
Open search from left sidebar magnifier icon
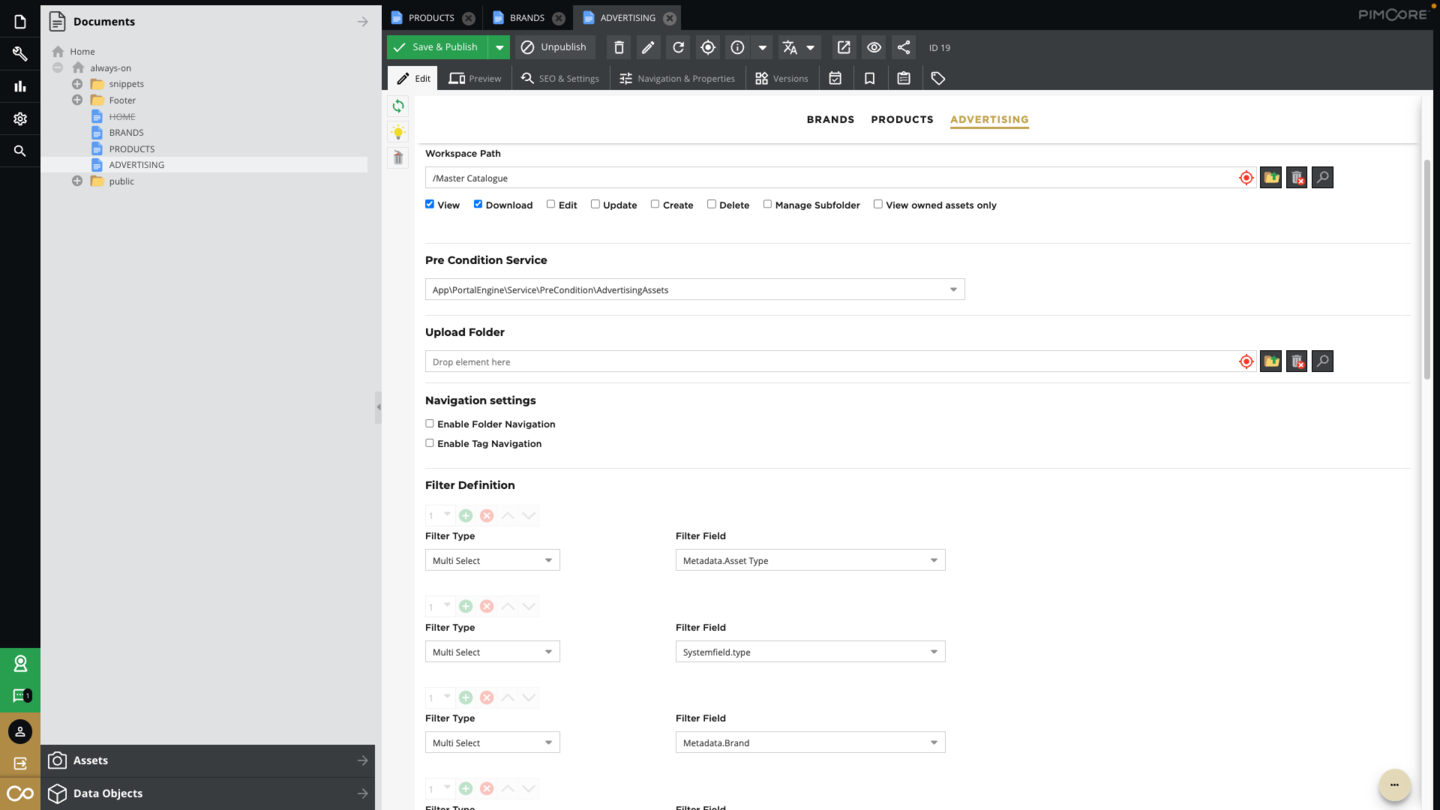[20, 151]
